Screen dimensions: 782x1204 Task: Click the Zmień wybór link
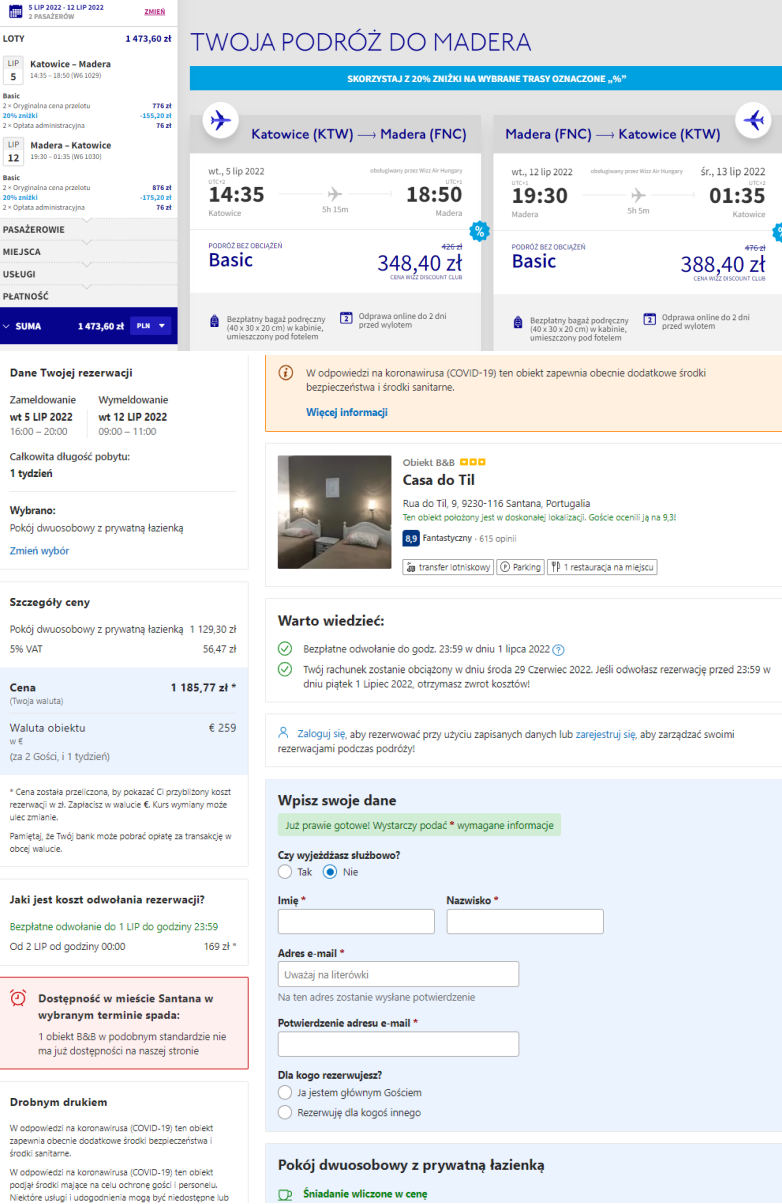click(x=39, y=551)
